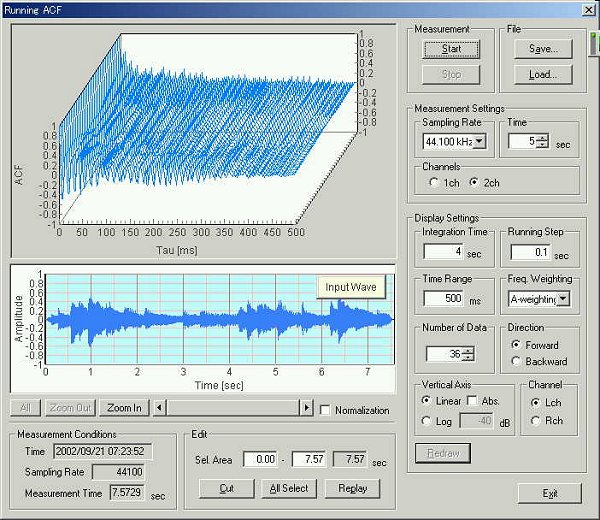Choose Backward direction option
600x520 pixels.
[x=516, y=361]
